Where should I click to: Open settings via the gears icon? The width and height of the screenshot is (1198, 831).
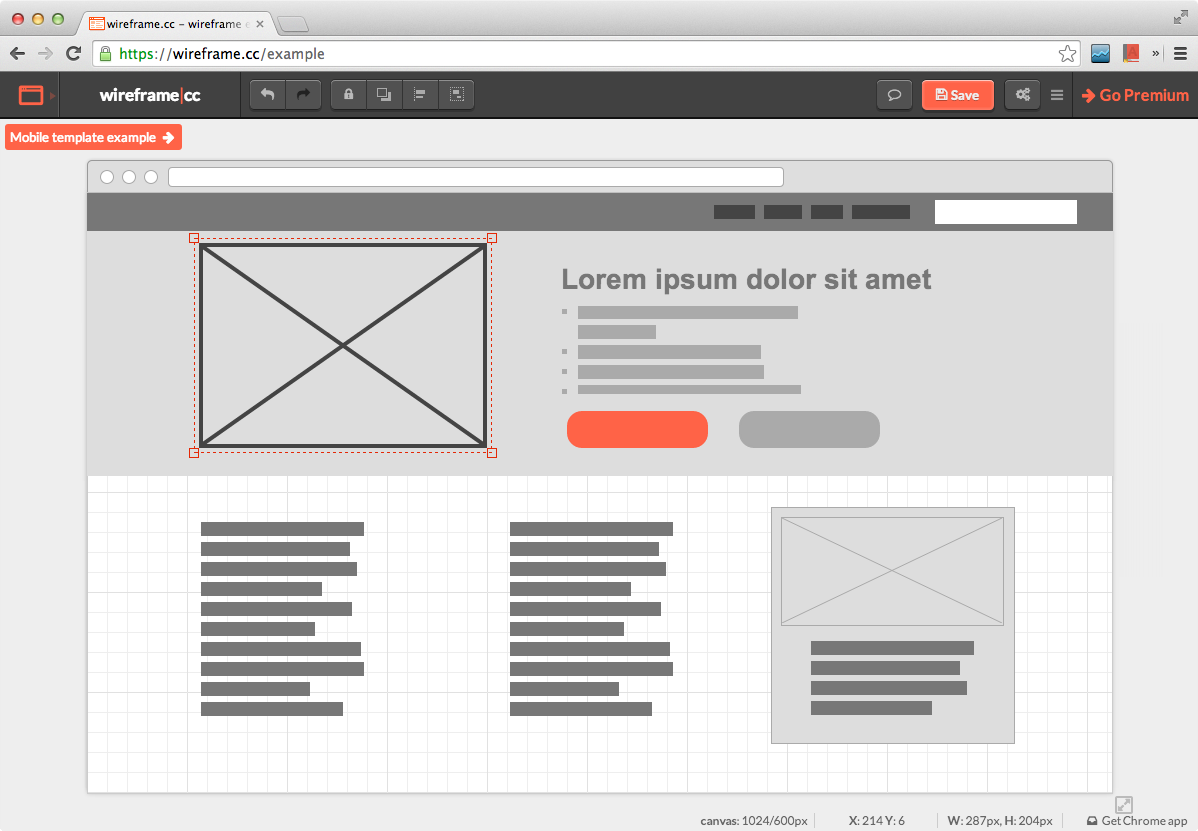(x=1022, y=94)
